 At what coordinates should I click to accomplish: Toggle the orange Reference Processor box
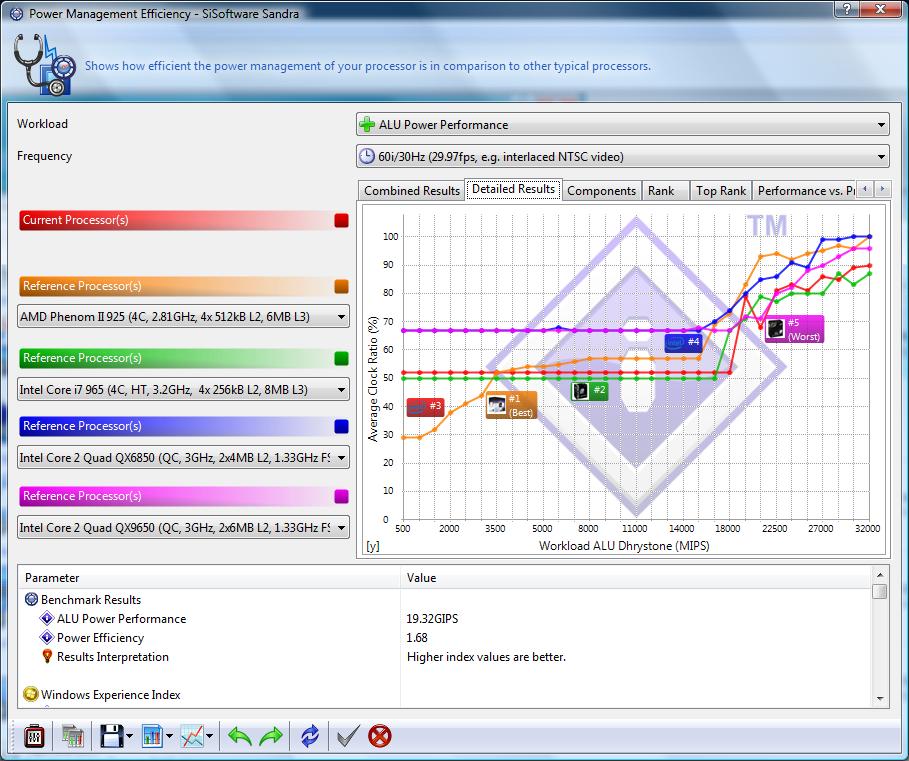[x=342, y=286]
